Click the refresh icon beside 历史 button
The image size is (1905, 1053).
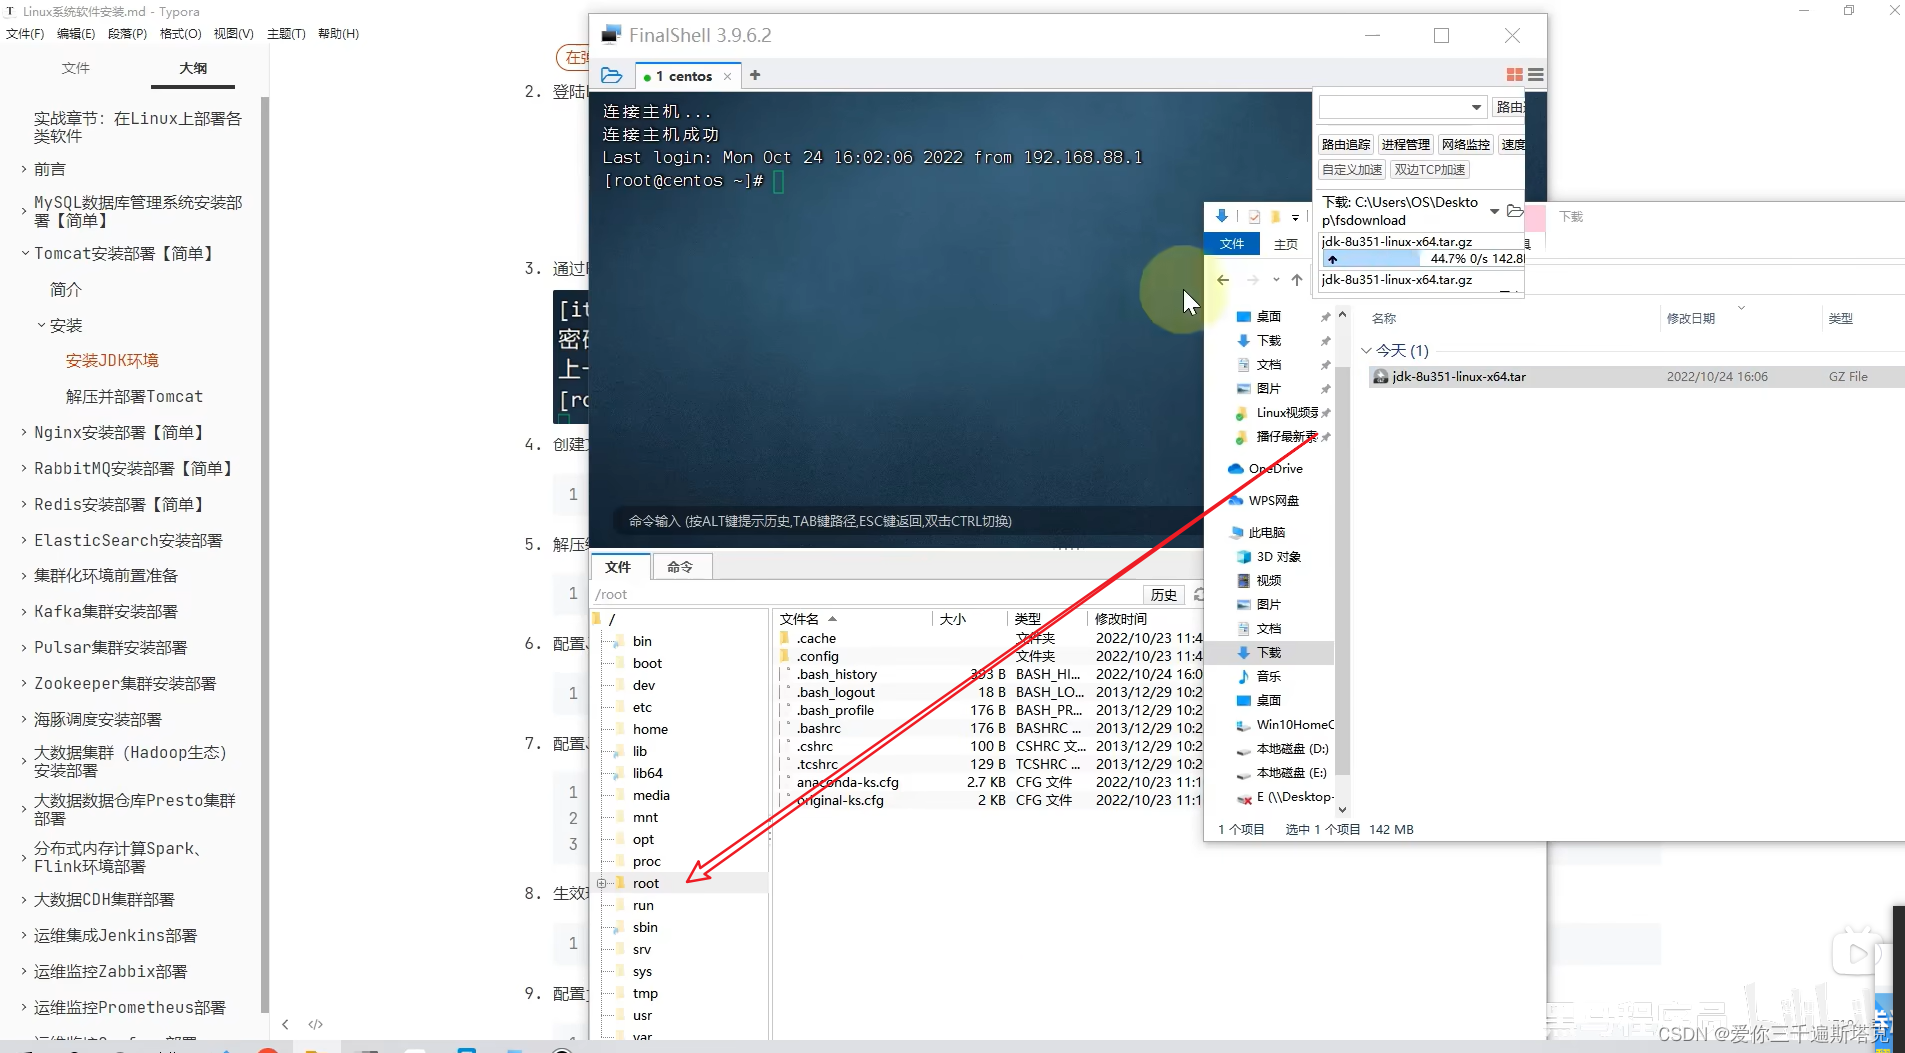tap(1198, 595)
